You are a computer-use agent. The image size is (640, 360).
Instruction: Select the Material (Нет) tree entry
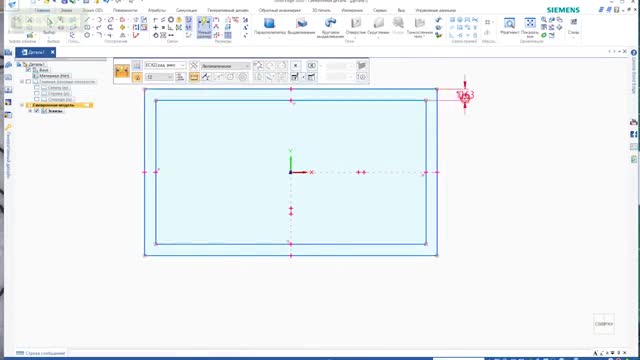[x=54, y=76]
